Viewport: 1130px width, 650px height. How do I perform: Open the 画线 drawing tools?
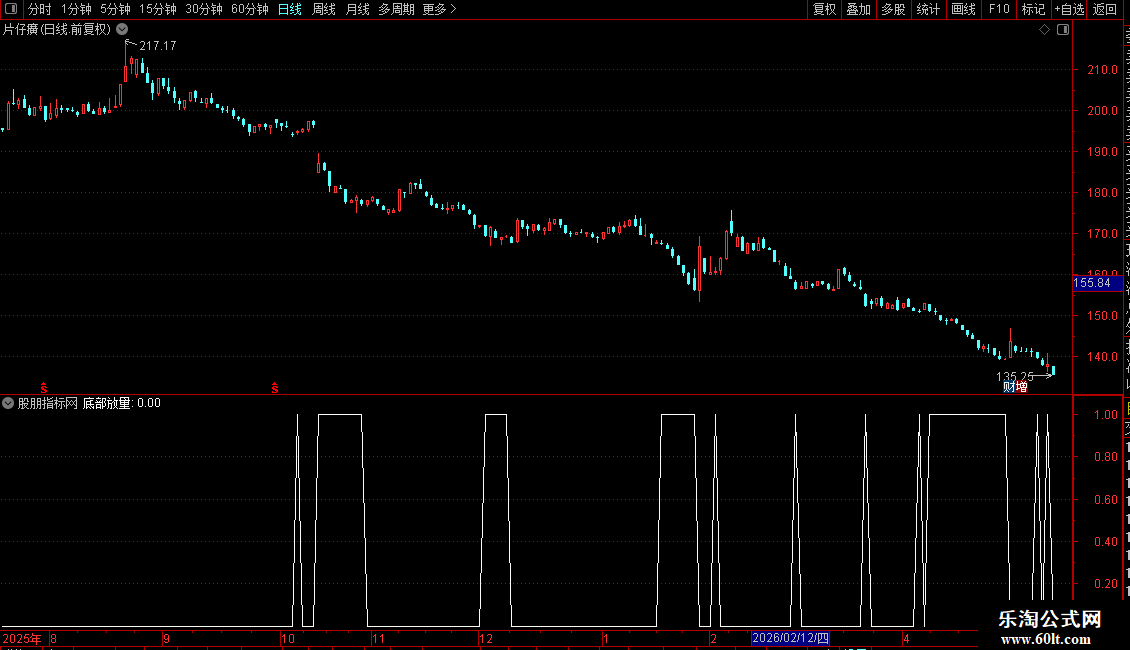[x=964, y=9]
